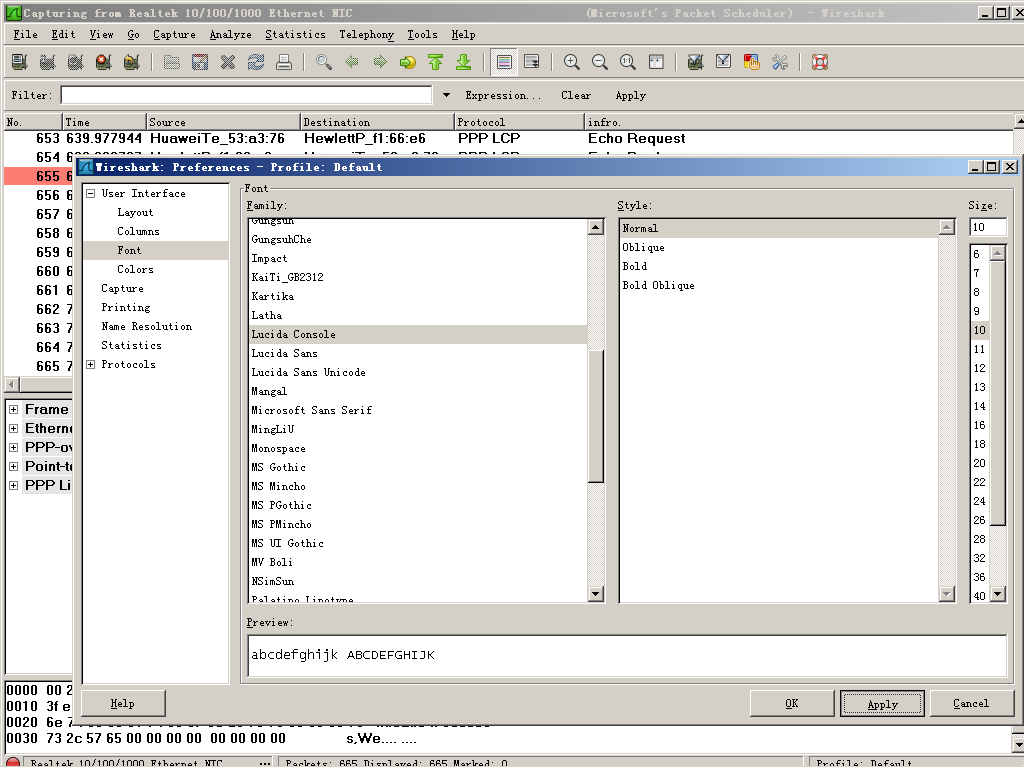Click the Expression... filter button

[x=503, y=95]
